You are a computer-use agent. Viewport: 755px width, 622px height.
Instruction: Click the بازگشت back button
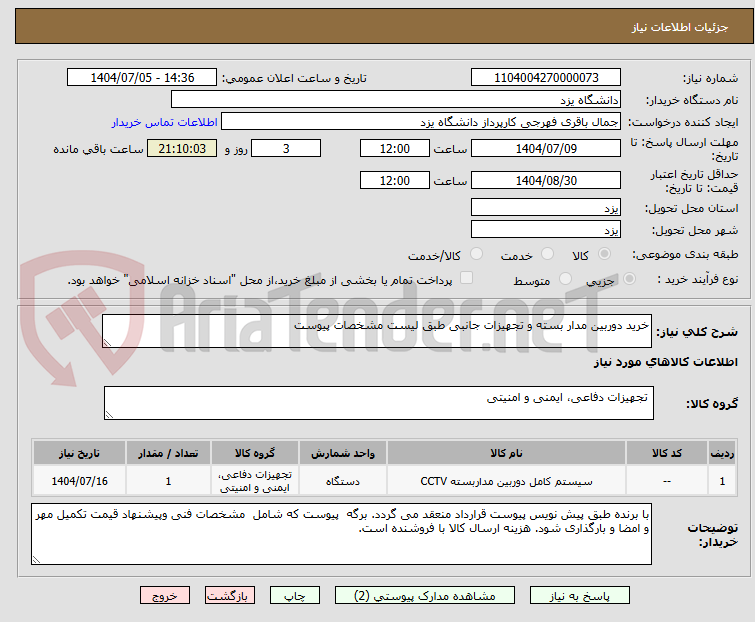coord(230,596)
